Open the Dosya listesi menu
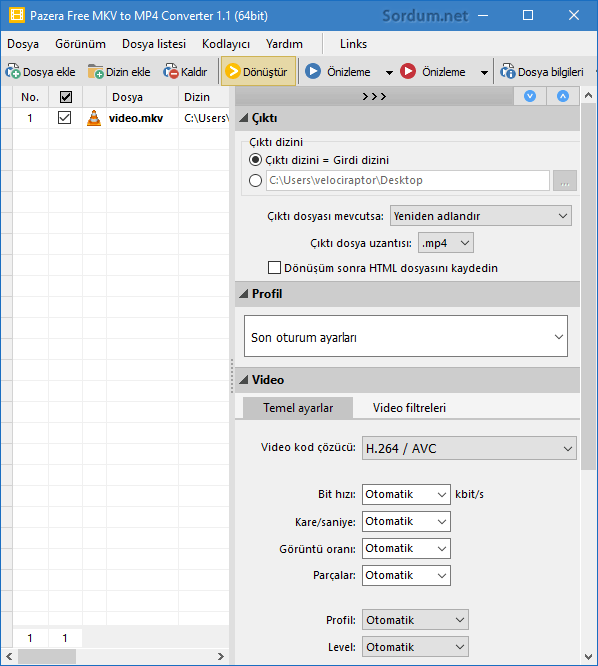 154,44
